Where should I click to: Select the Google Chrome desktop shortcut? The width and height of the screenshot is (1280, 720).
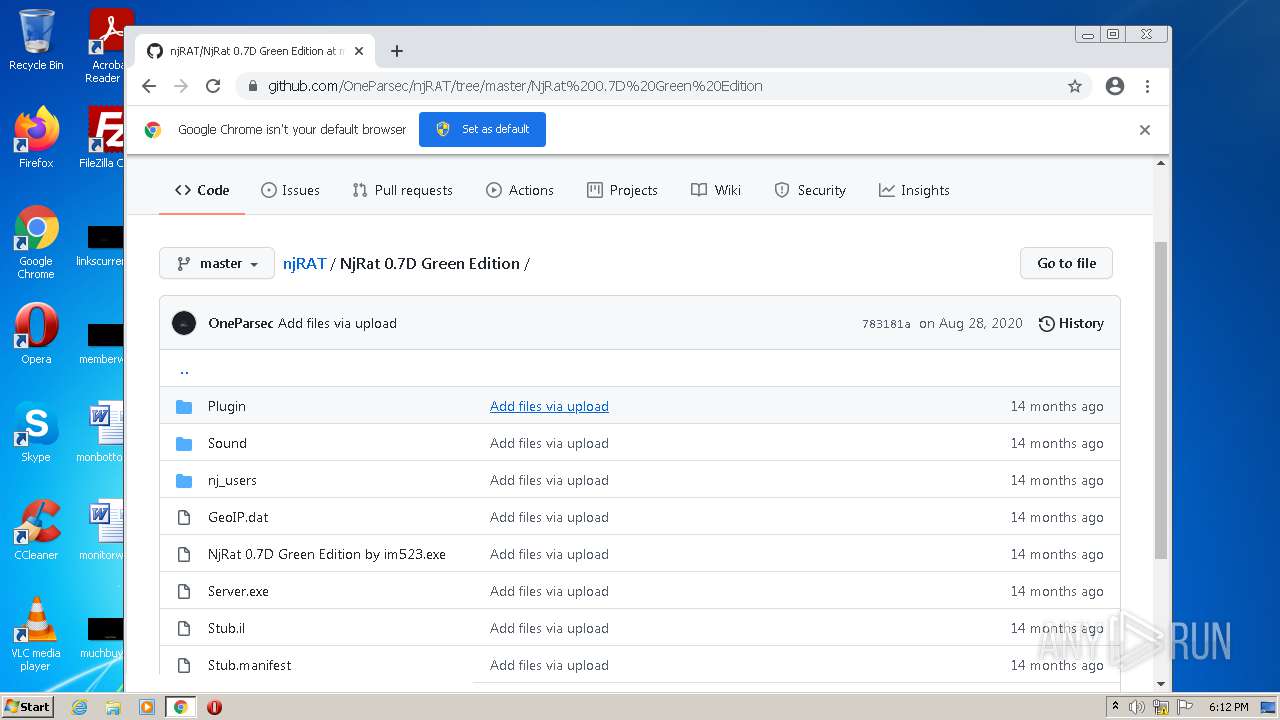click(36, 242)
